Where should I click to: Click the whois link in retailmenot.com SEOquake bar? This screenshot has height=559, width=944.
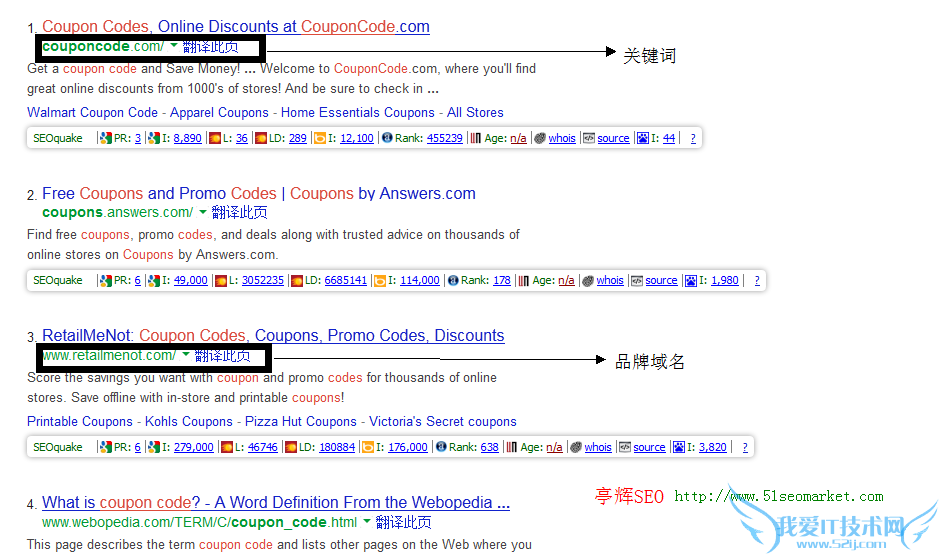pyautogui.click(x=598, y=447)
